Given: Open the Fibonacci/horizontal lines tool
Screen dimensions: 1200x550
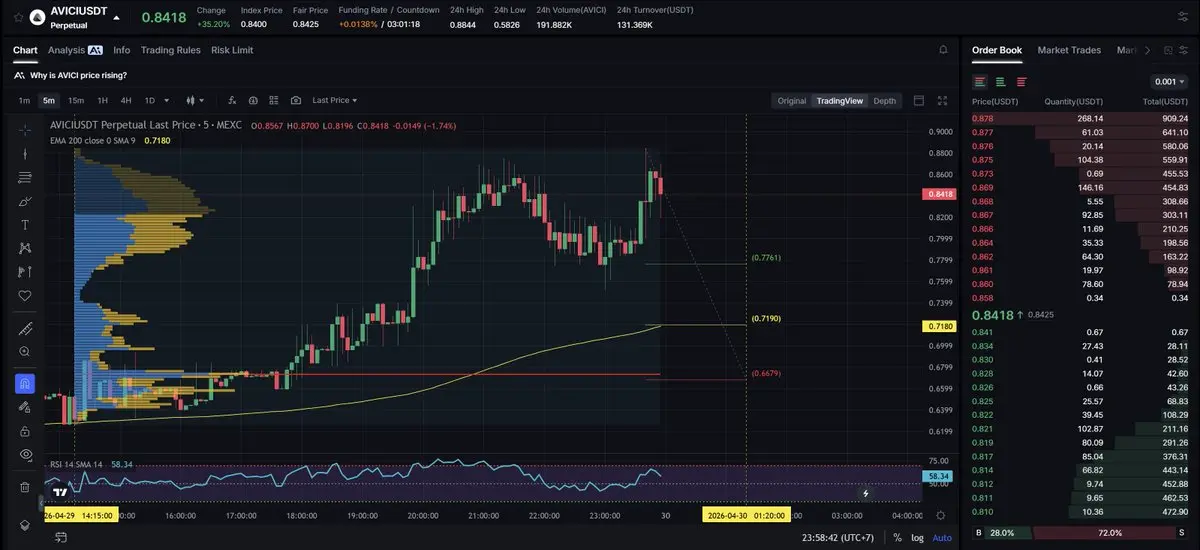Looking at the screenshot, I should 25,177.
